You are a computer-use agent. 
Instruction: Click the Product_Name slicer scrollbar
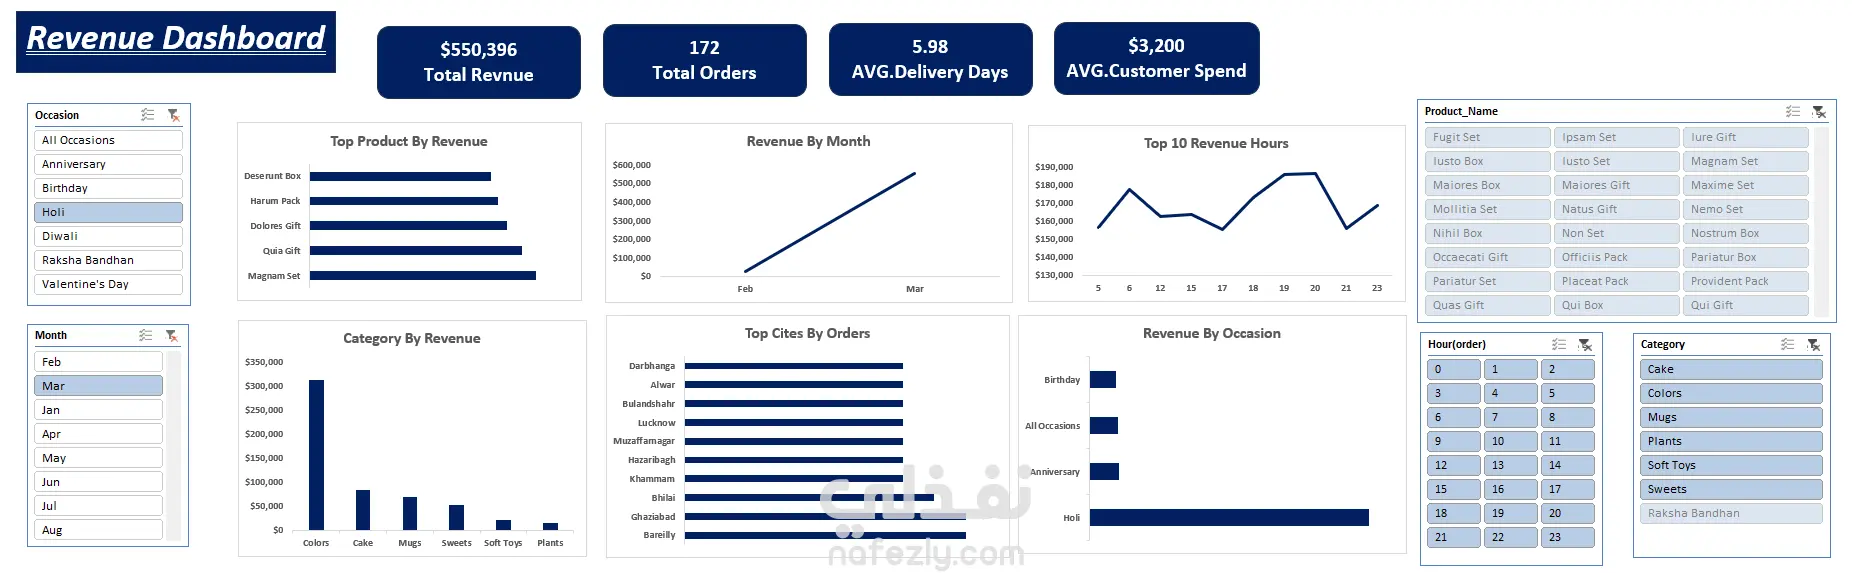pos(1821,222)
